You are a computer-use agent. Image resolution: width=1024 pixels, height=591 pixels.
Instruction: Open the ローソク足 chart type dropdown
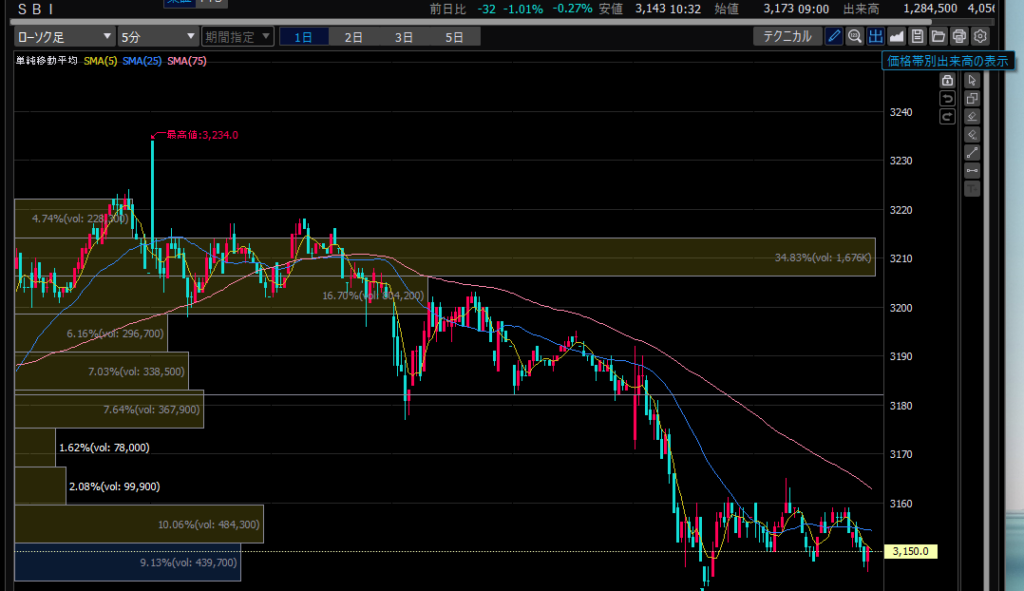(x=64, y=37)
